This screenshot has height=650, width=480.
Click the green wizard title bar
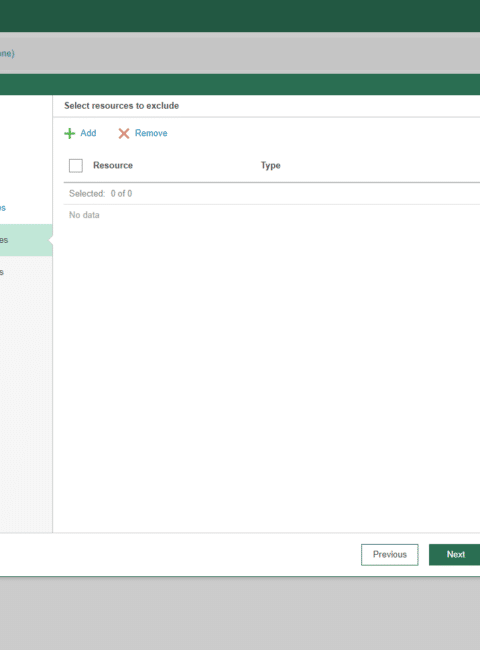tap(240, 85)
